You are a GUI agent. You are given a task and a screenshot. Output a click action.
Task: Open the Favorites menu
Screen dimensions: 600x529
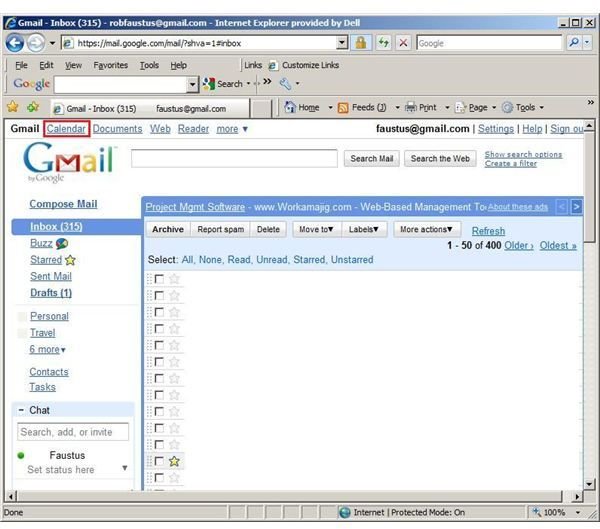[111, 65]
